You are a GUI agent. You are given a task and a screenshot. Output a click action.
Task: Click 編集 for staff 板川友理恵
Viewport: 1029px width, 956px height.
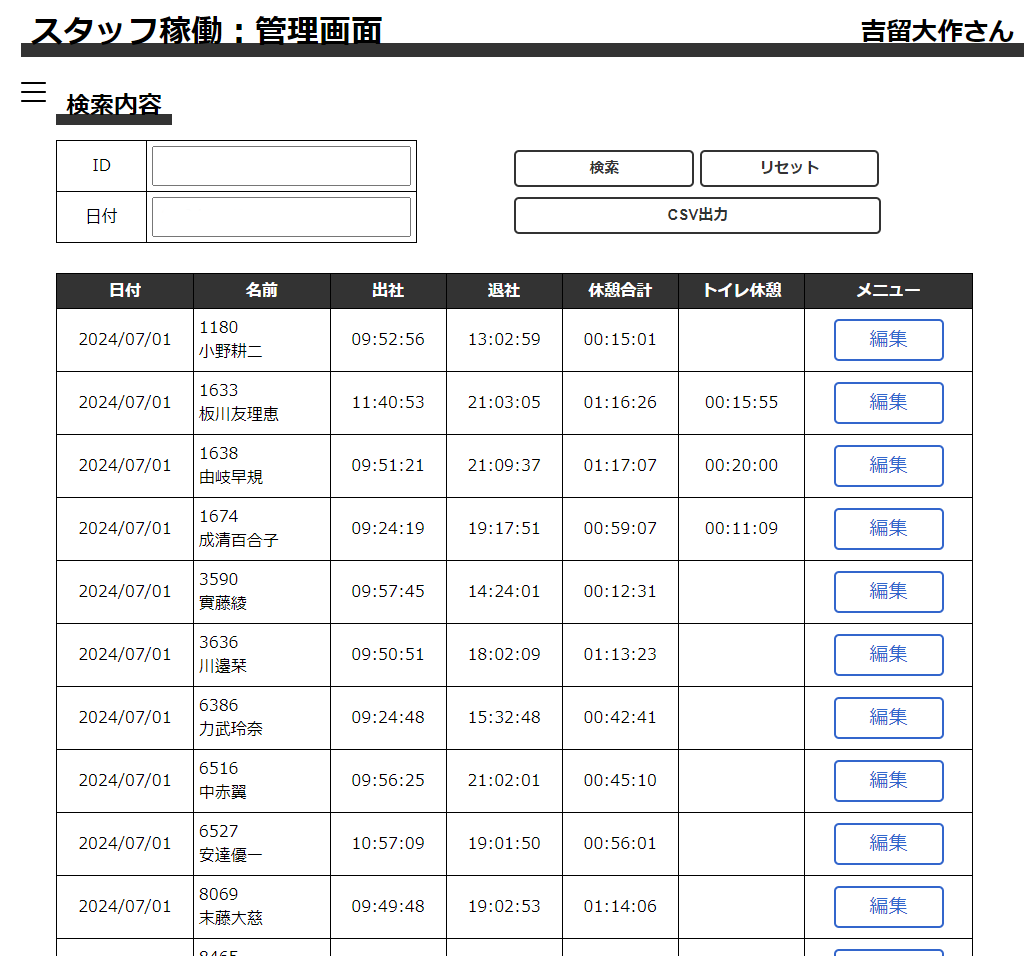888,402
